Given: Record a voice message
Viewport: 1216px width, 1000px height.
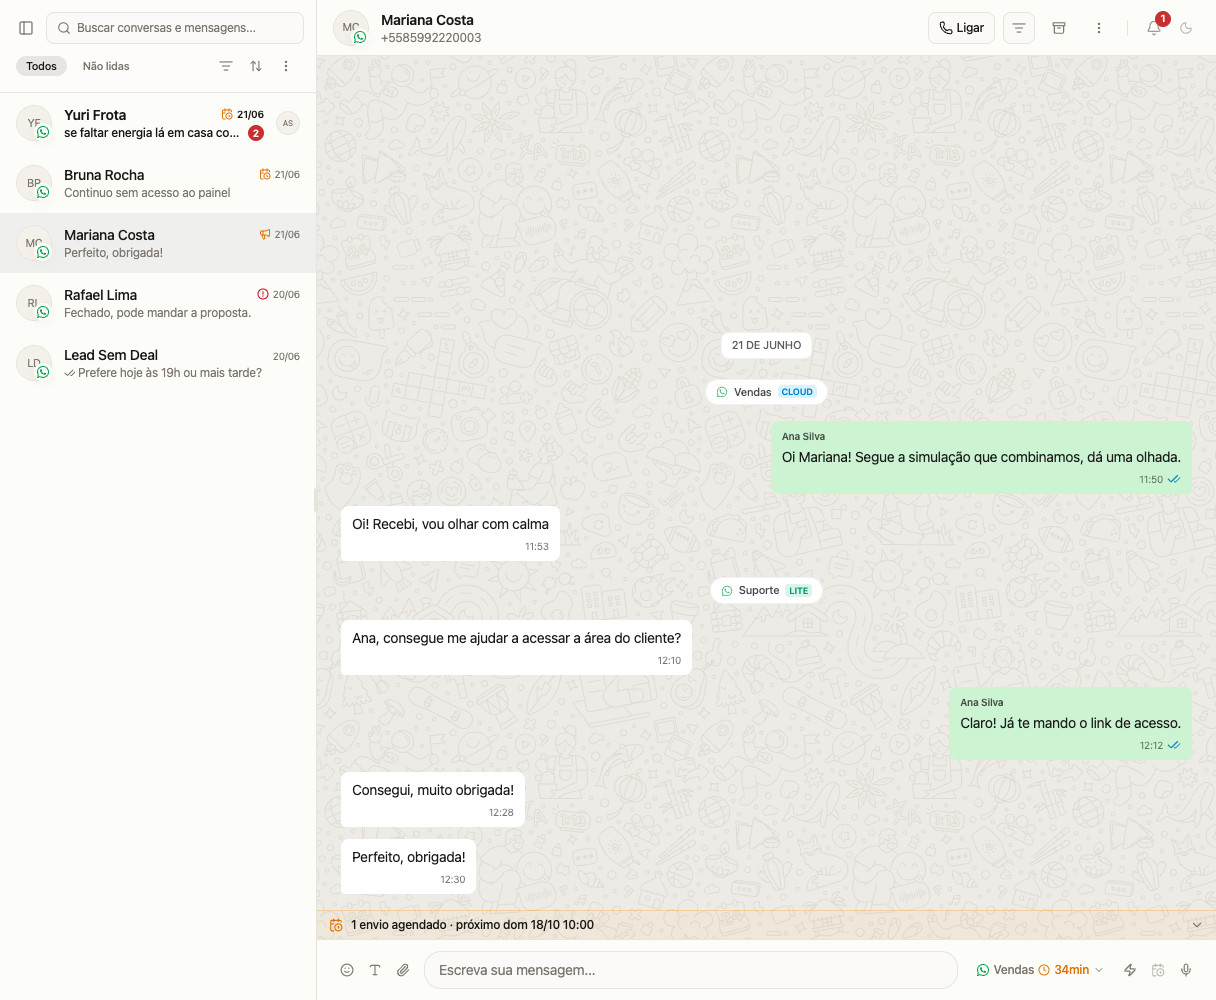Looking at the screenshot, I should click(1186, 970).
